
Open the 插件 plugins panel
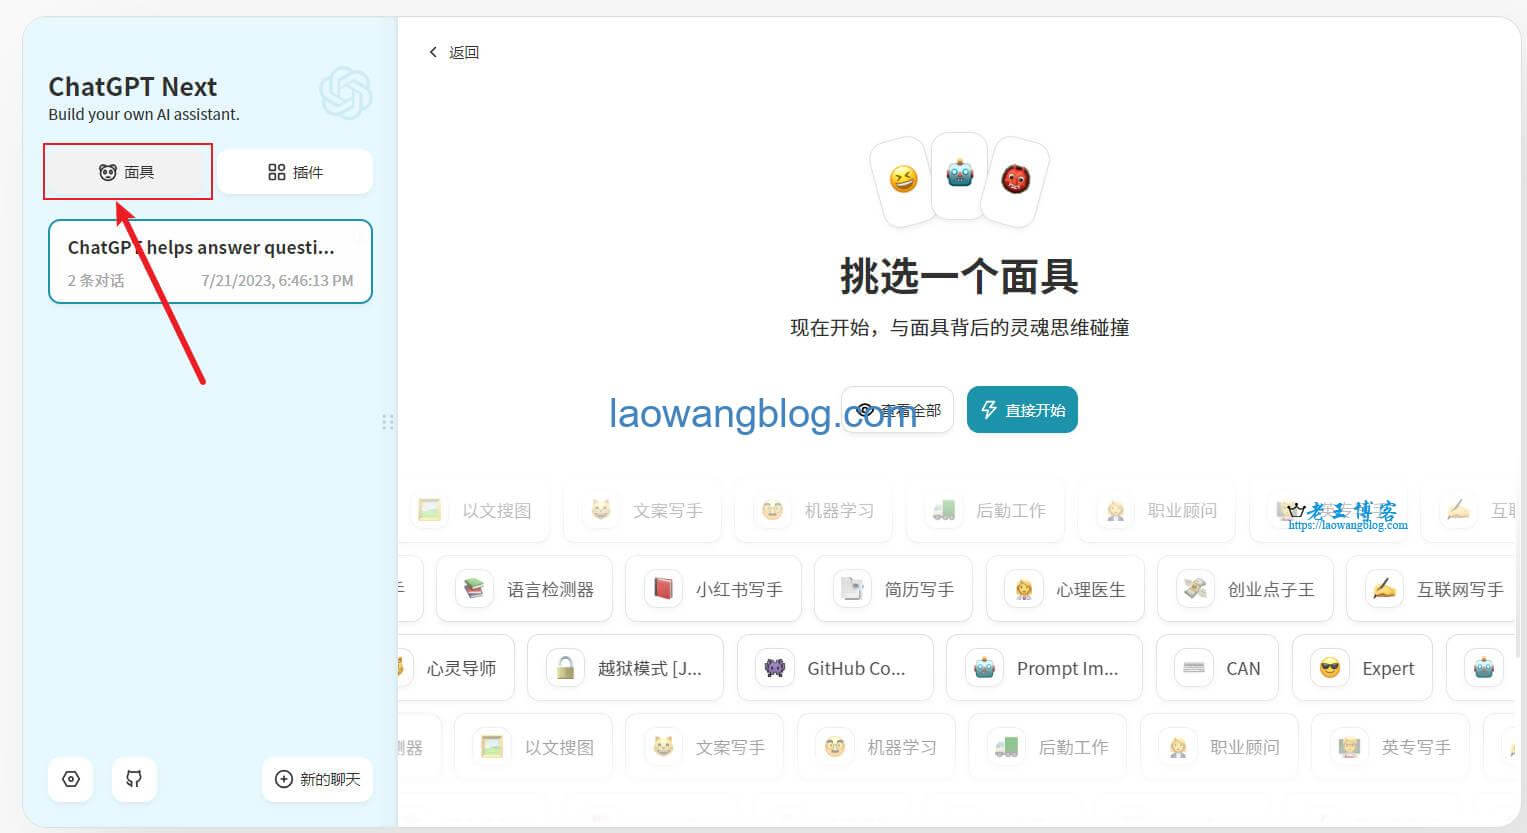click(295, 172)
